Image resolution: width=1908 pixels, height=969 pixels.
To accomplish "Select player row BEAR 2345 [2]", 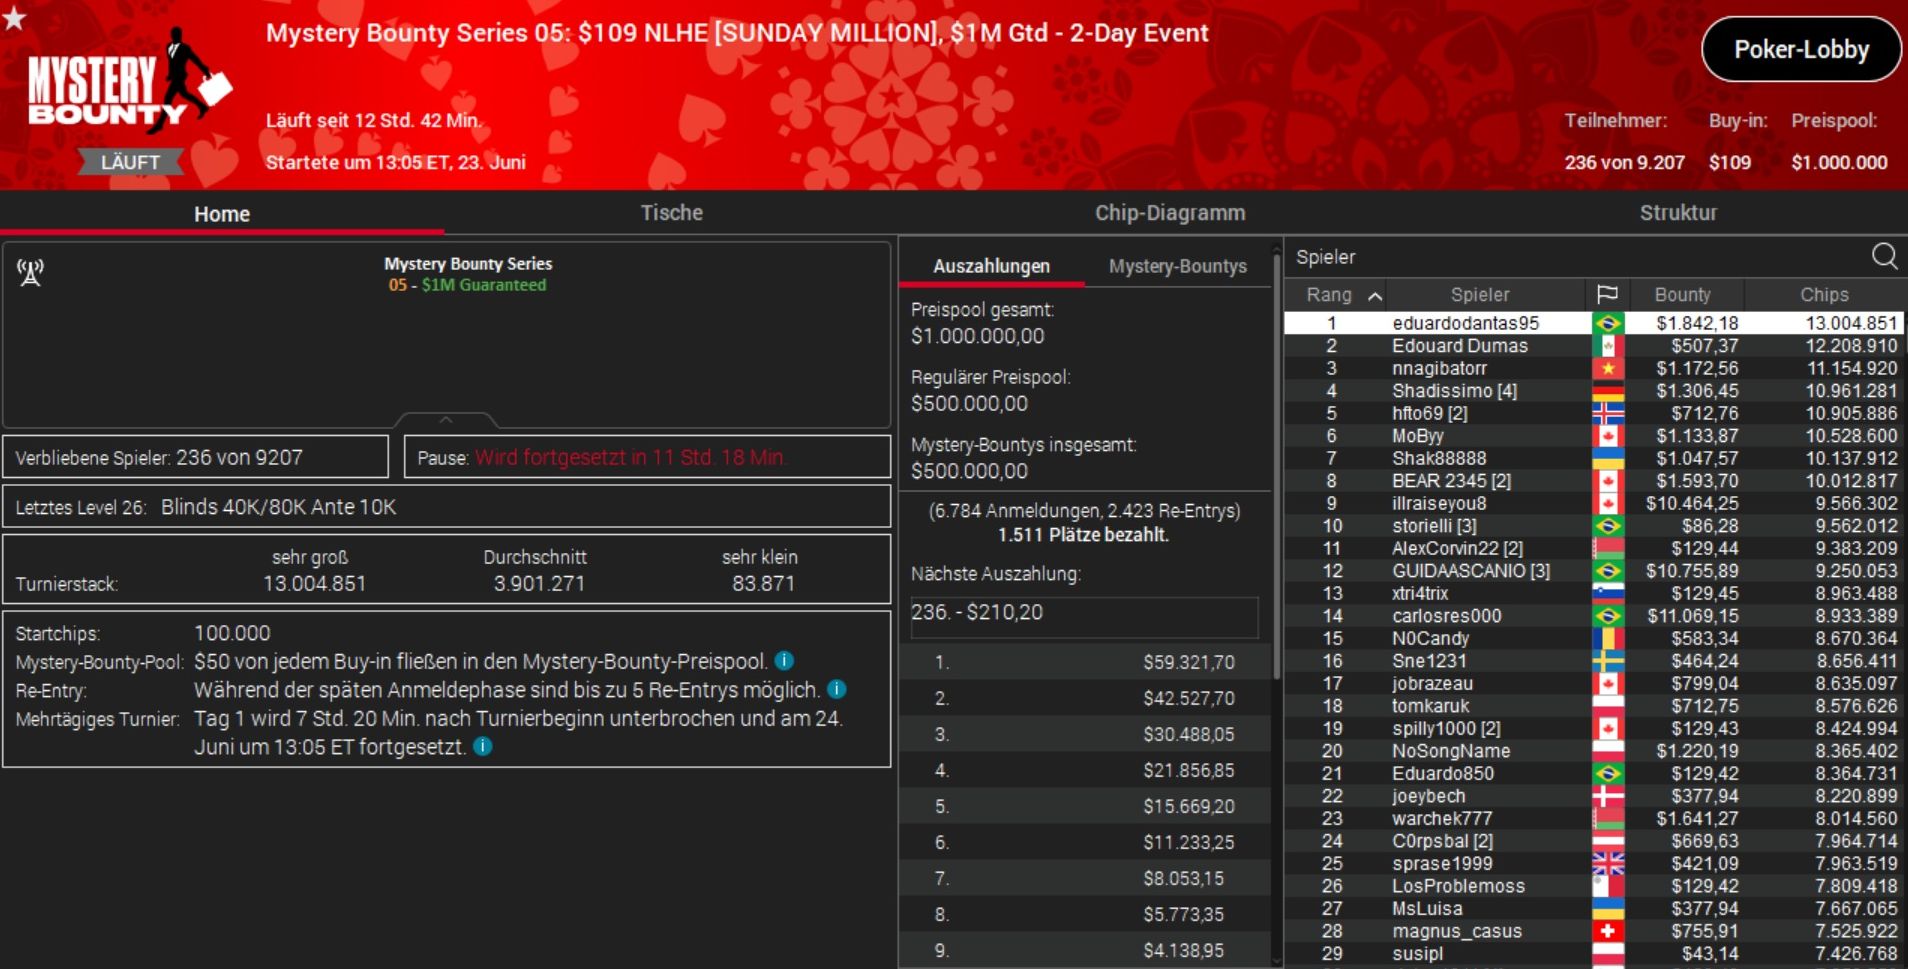I will [1594, 481].
